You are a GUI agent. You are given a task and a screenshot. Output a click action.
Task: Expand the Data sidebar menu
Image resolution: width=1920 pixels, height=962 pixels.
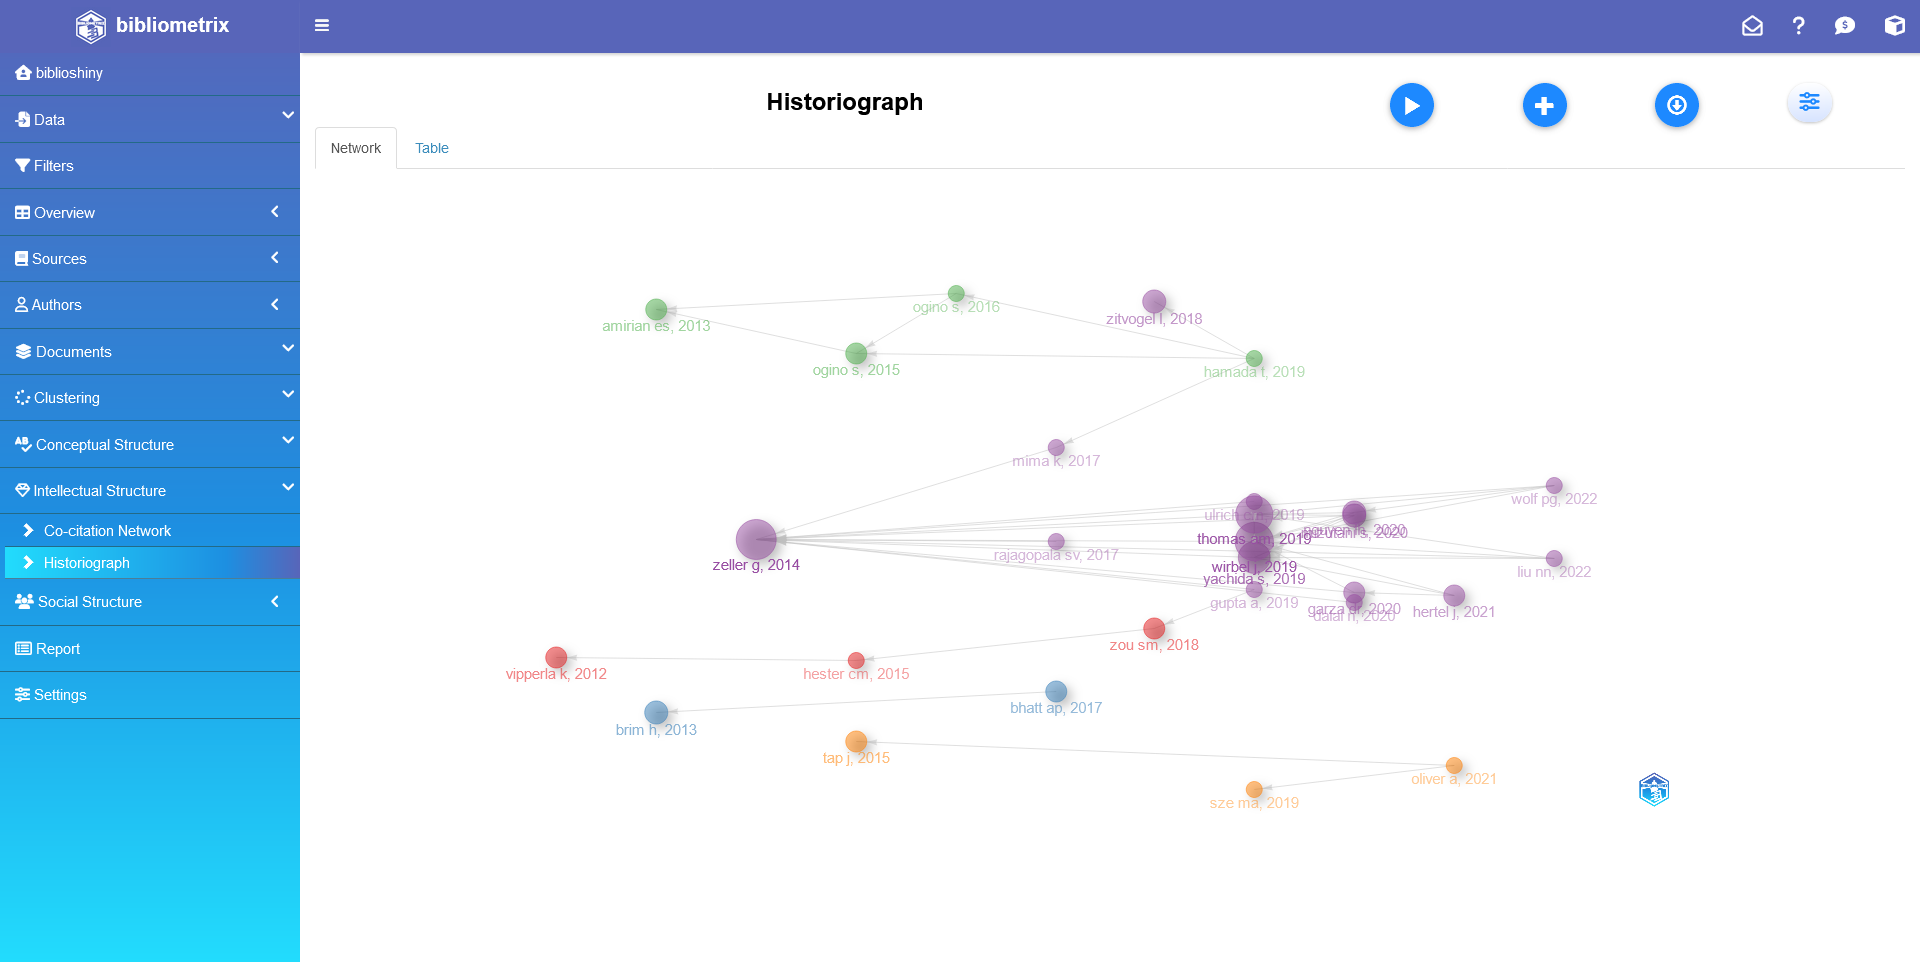[150, 119]
